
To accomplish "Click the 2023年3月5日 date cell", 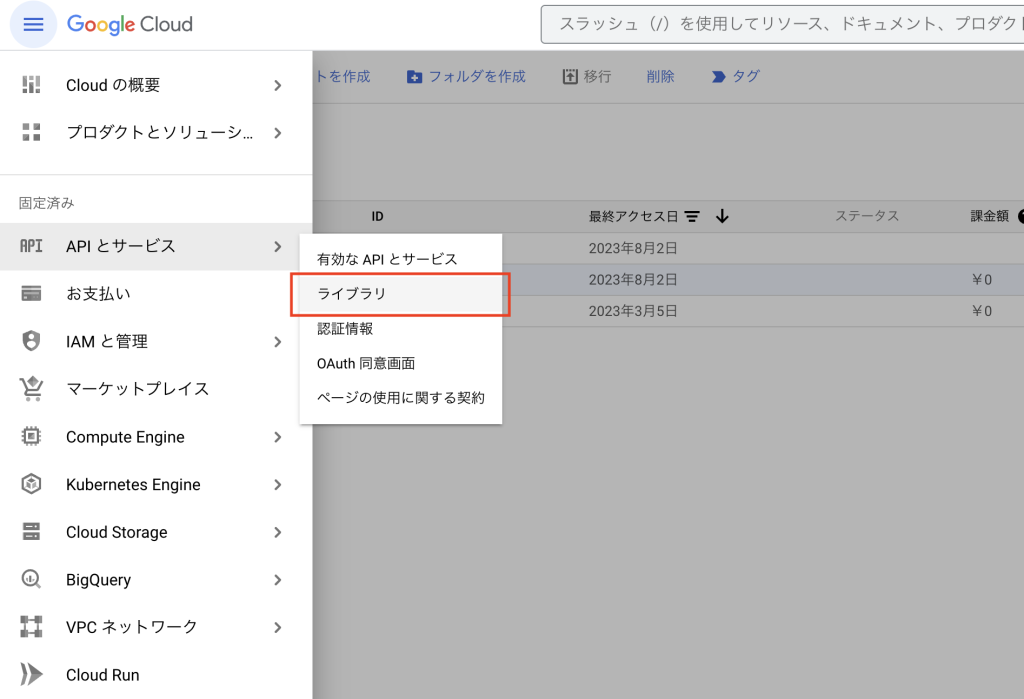I will (x=632, y=311).
